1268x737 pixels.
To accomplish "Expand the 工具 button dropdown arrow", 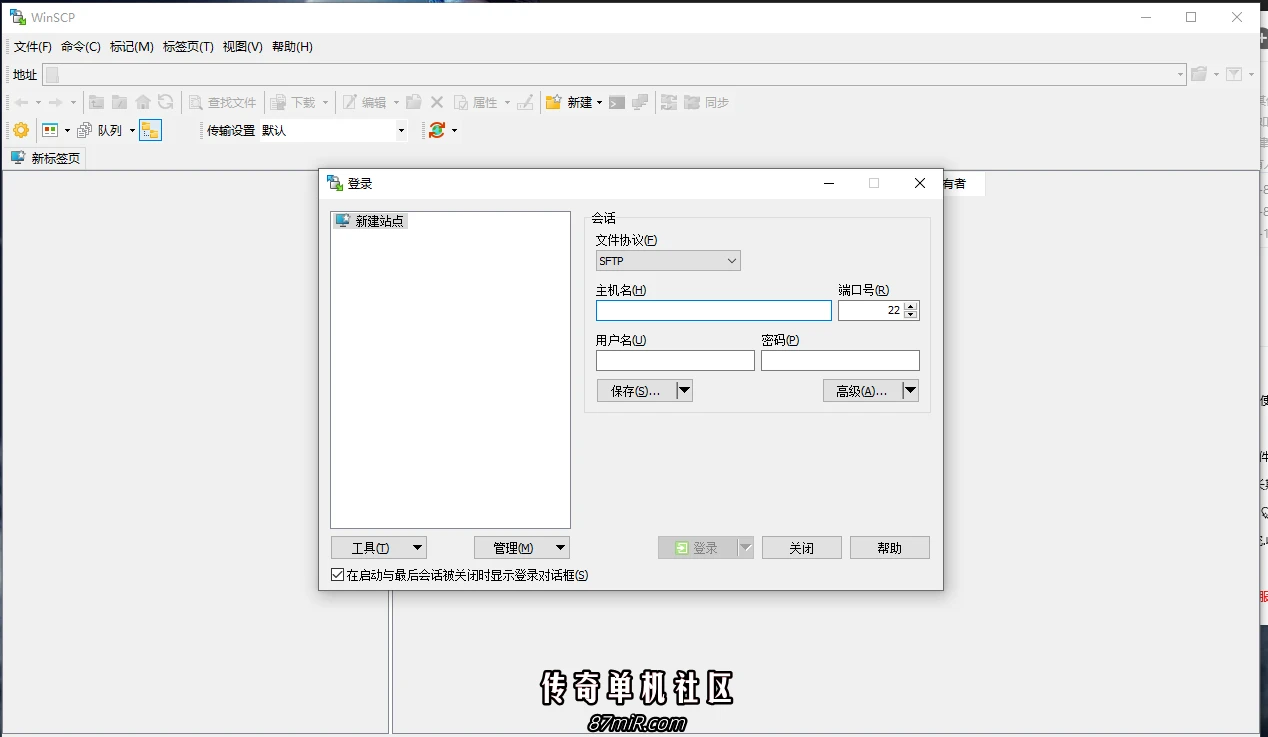I will (x=418, y=547).
